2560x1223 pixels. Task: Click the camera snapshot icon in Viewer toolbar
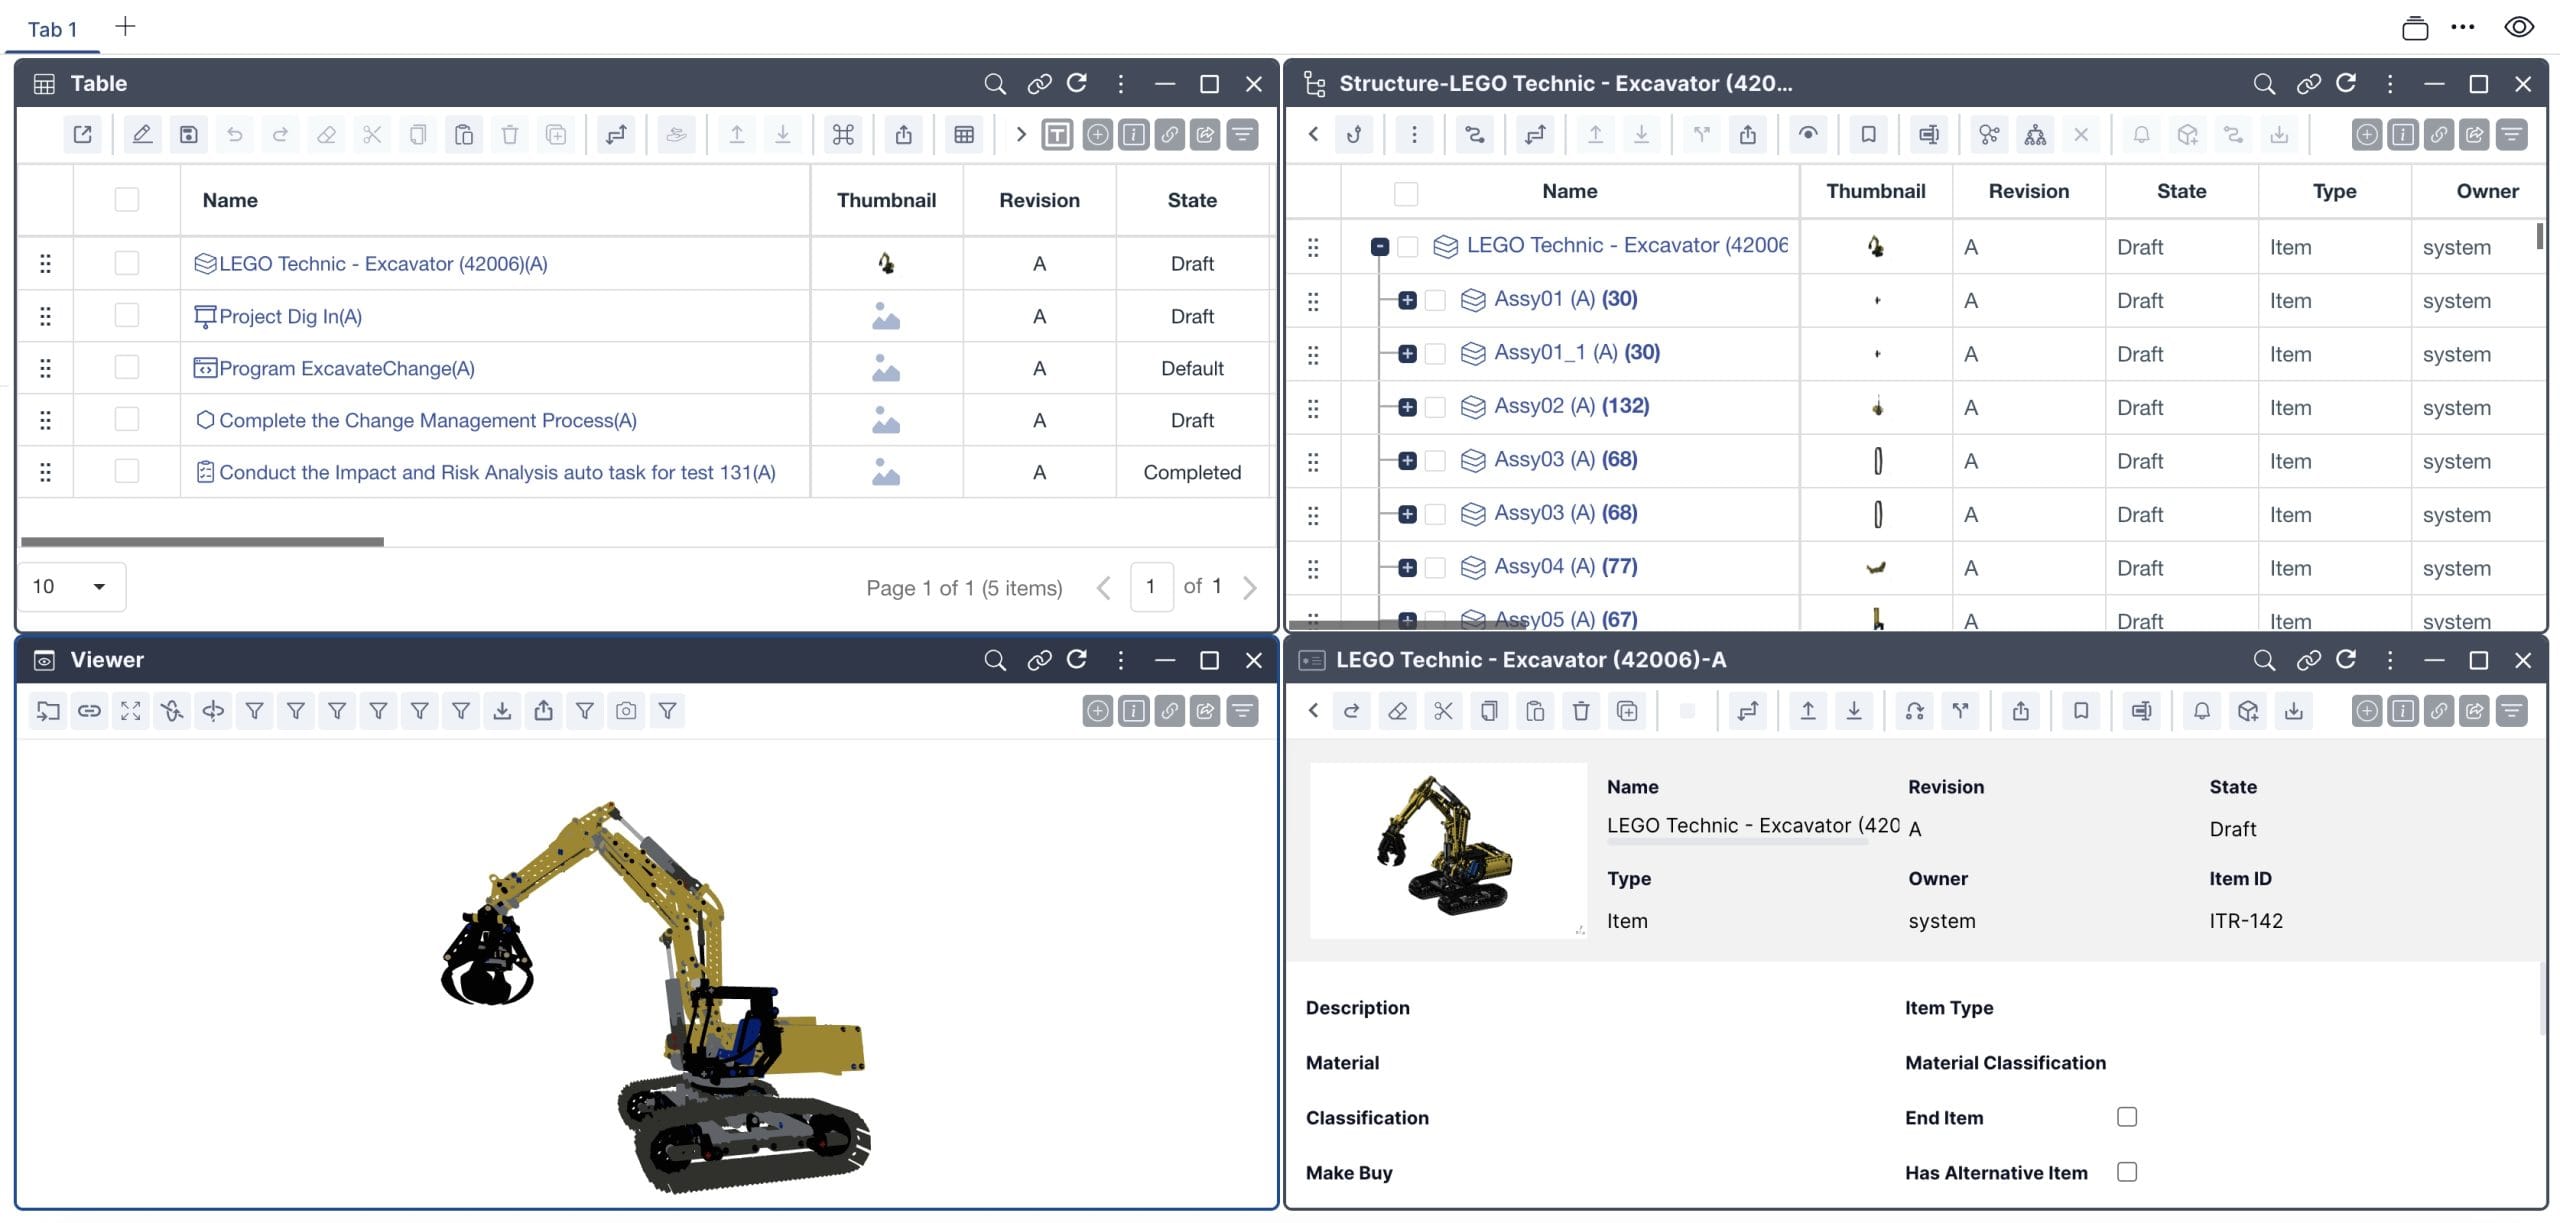coord(626,711)
